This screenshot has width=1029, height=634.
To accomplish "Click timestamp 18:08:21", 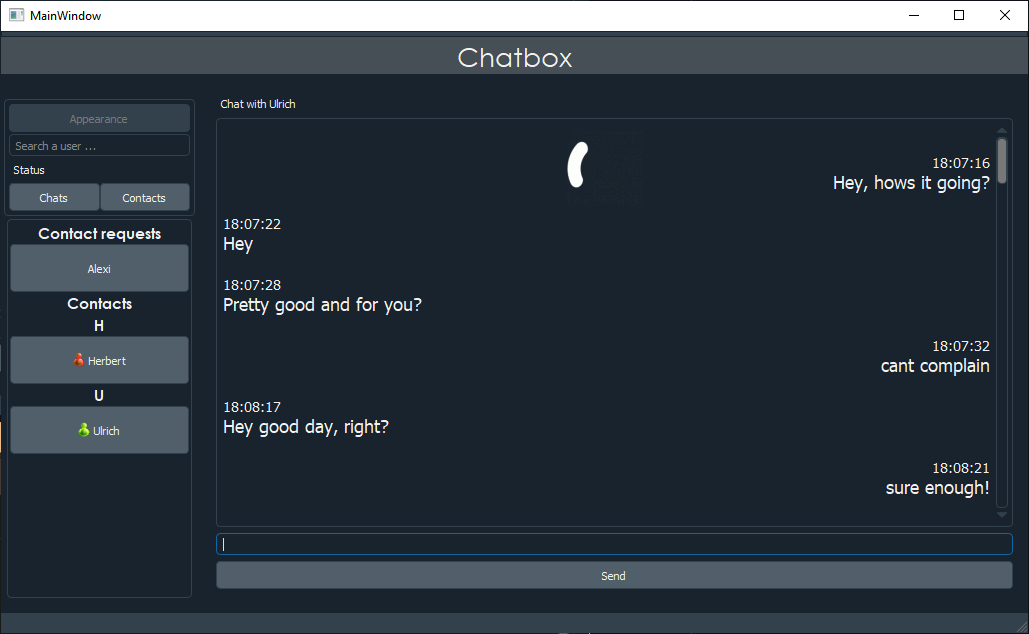I will pos(961,469).
